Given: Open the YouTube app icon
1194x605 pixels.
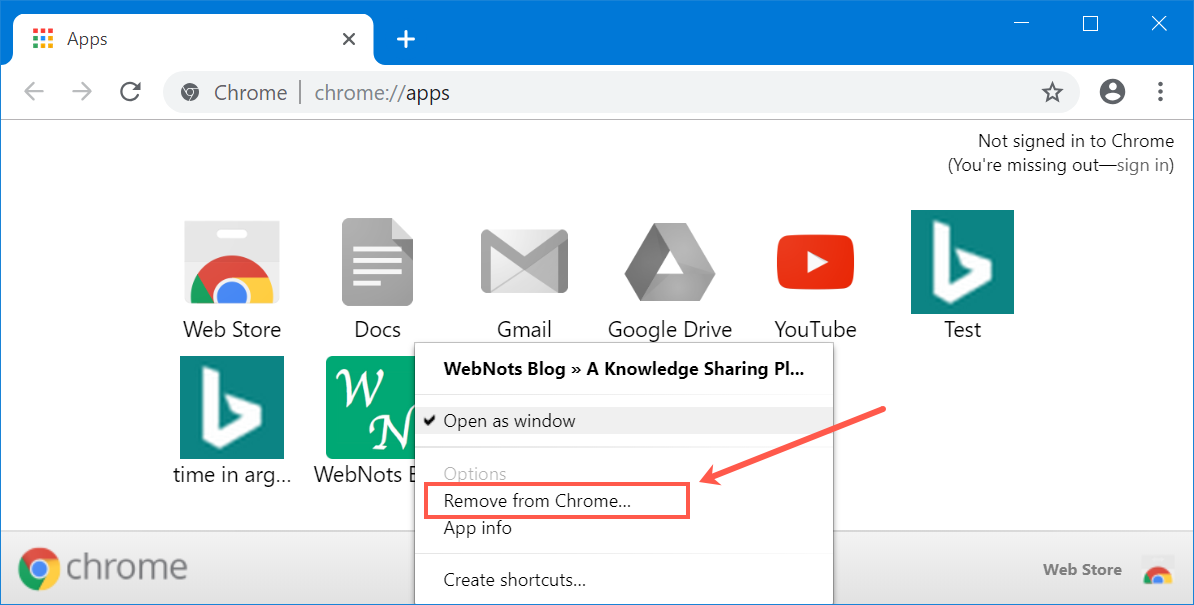Looking at the screenshot, I should [815, 262].
